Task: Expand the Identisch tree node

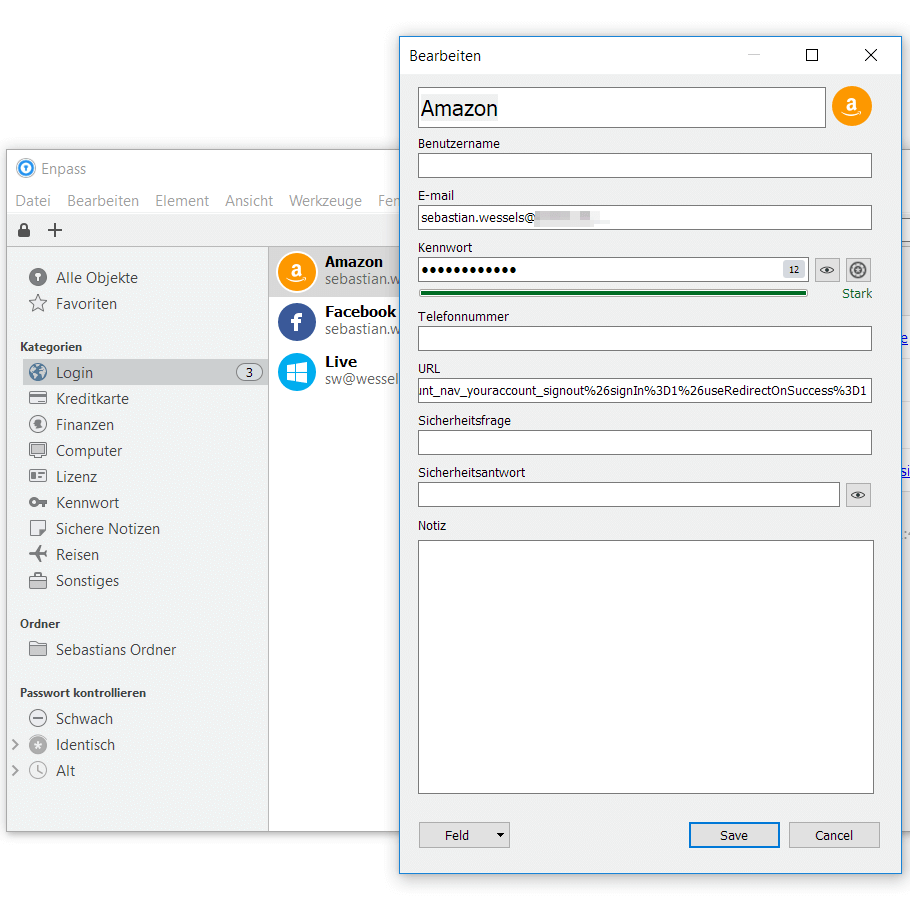Action: [15, 745]
